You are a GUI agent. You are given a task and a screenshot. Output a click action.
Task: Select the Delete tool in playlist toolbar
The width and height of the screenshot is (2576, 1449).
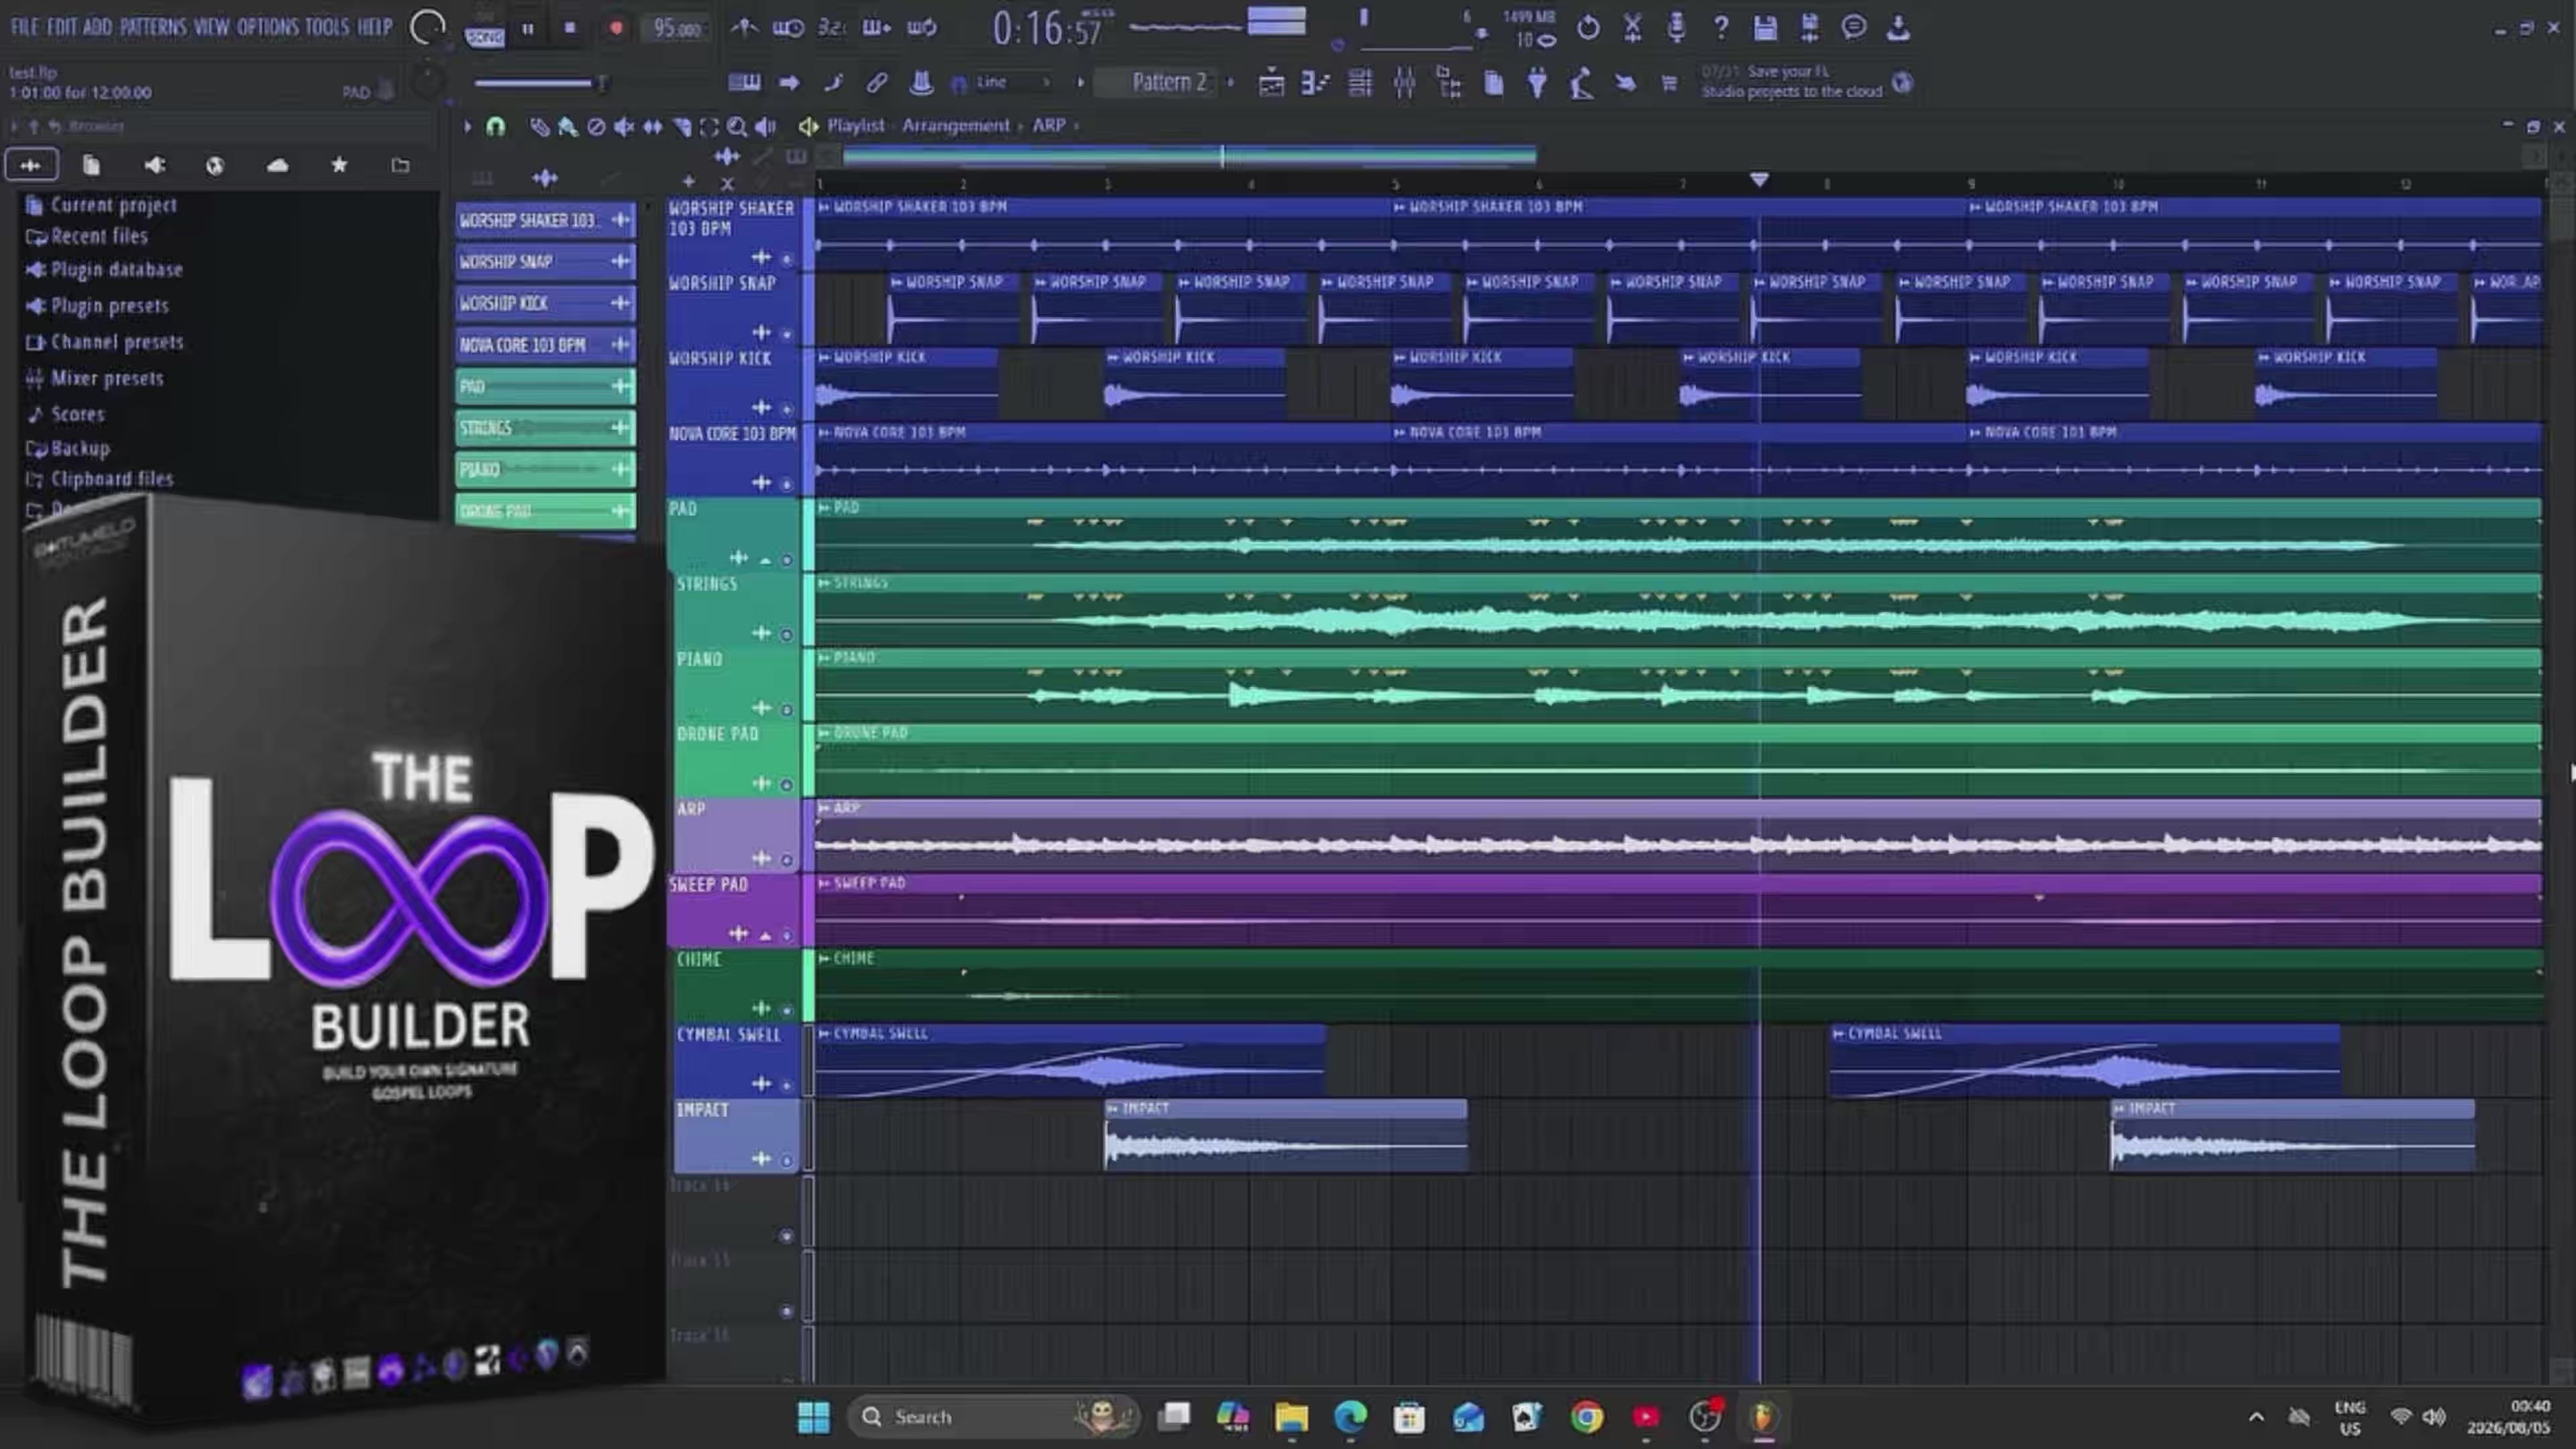(x=596, y=126)
